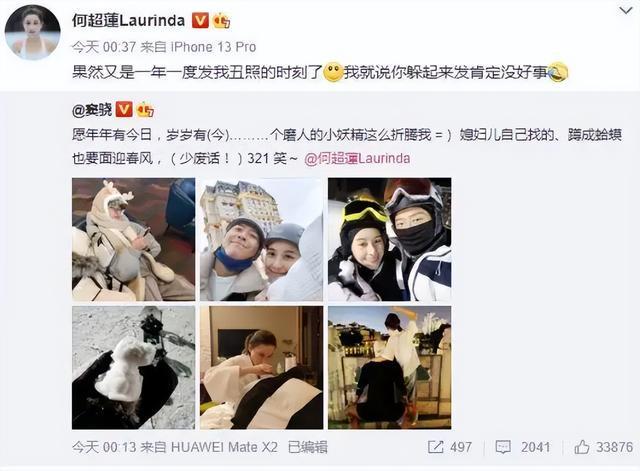View the reindeer hood photo thumbnail

coord(133,239)
